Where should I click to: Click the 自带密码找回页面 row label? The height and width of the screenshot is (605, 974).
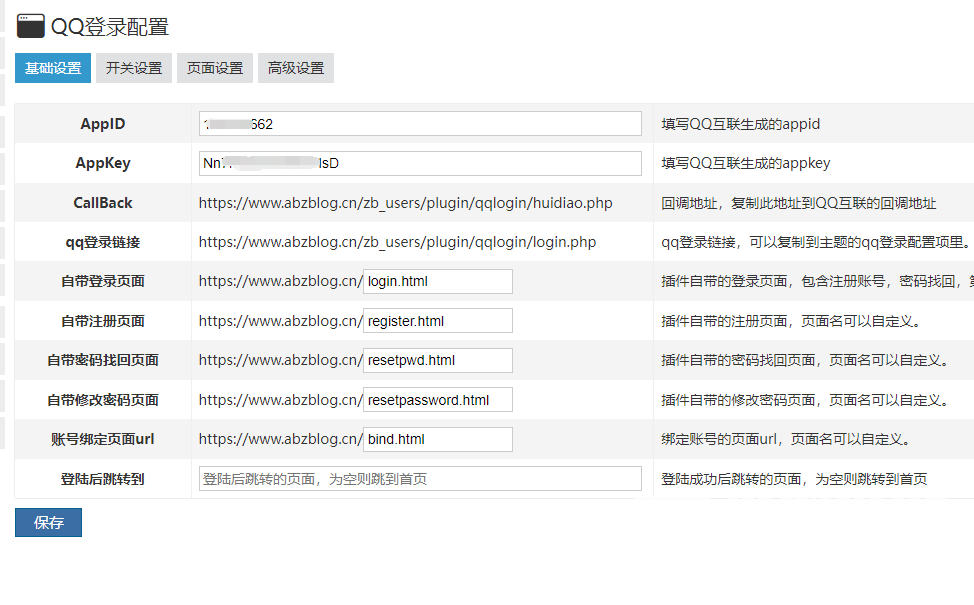[x=102, y=360]
